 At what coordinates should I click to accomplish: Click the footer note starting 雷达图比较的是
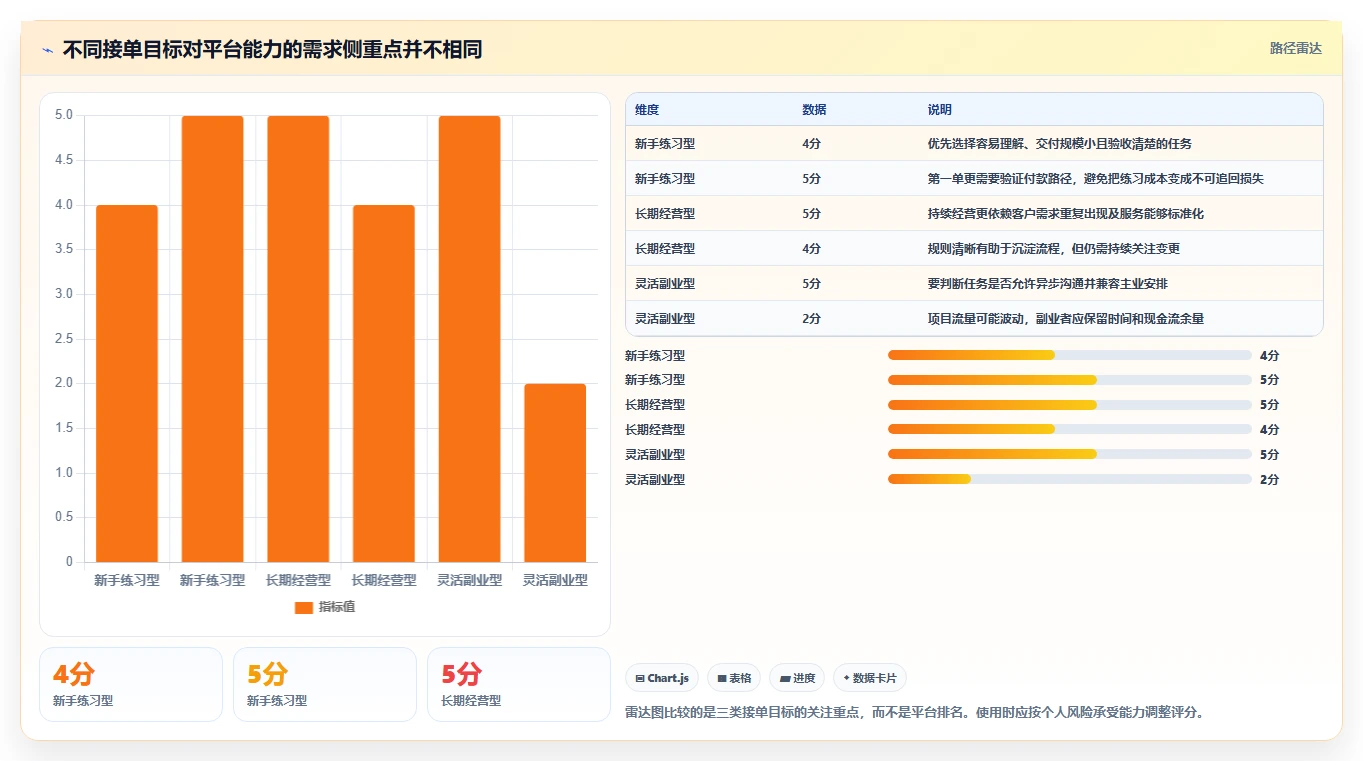(x=914, y=713)
